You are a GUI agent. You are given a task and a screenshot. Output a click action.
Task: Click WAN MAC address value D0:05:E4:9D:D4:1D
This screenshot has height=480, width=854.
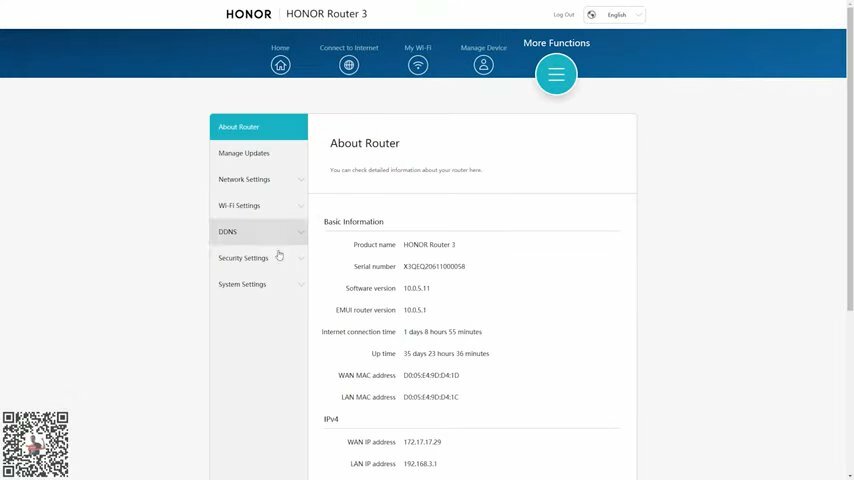pyautogui.click(x=431, y=375)
